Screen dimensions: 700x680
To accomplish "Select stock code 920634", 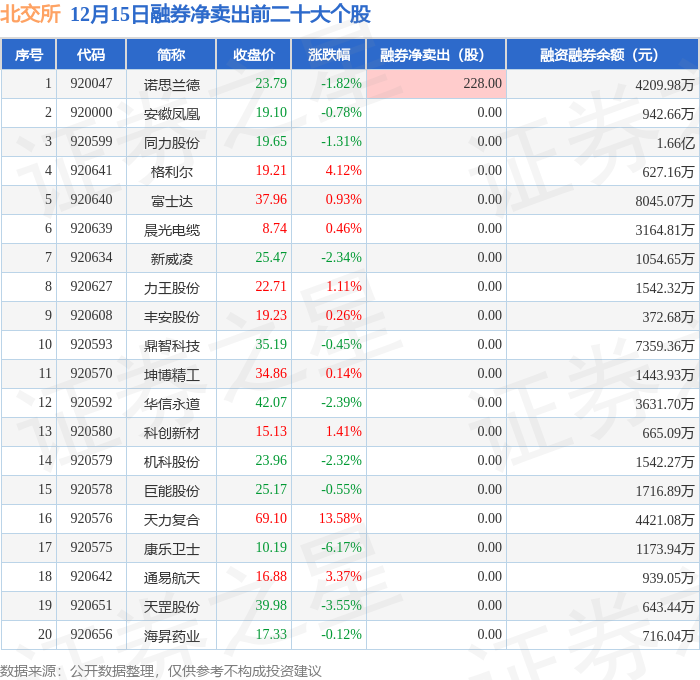I will (91, 258).
